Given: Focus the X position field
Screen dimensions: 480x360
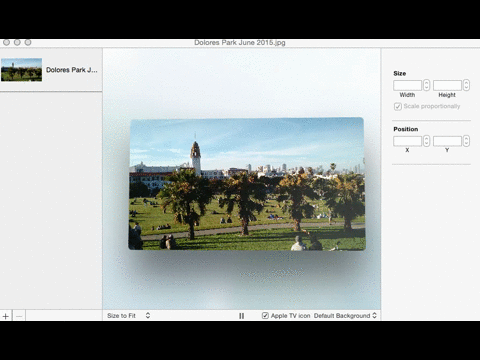Looking at the screenshot, I should pyautogui.click(x=407, y=141).
